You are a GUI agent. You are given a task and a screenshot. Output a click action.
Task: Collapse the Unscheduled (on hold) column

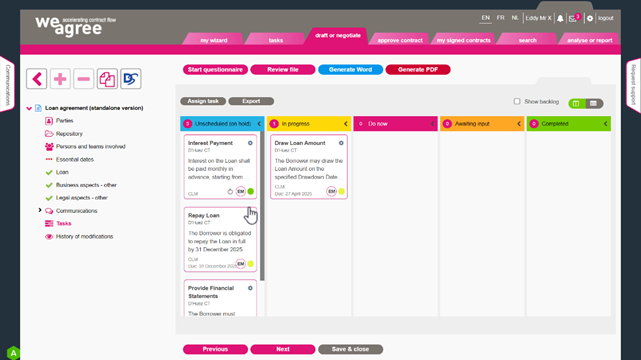tap(259, 124)
